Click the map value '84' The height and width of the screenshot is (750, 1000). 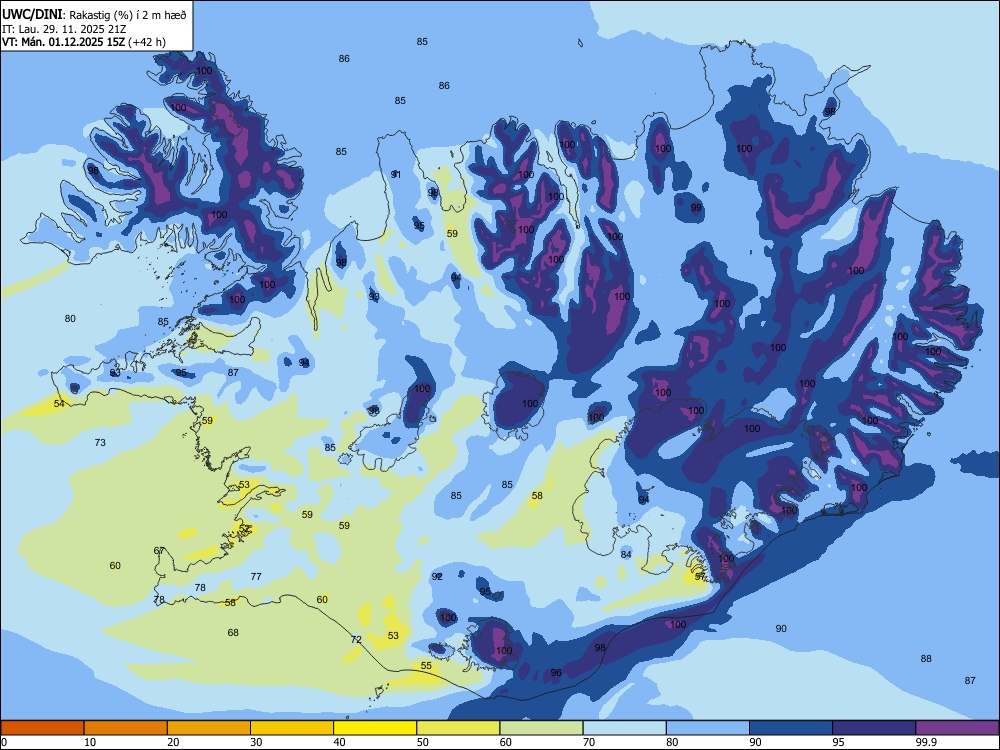626,554
